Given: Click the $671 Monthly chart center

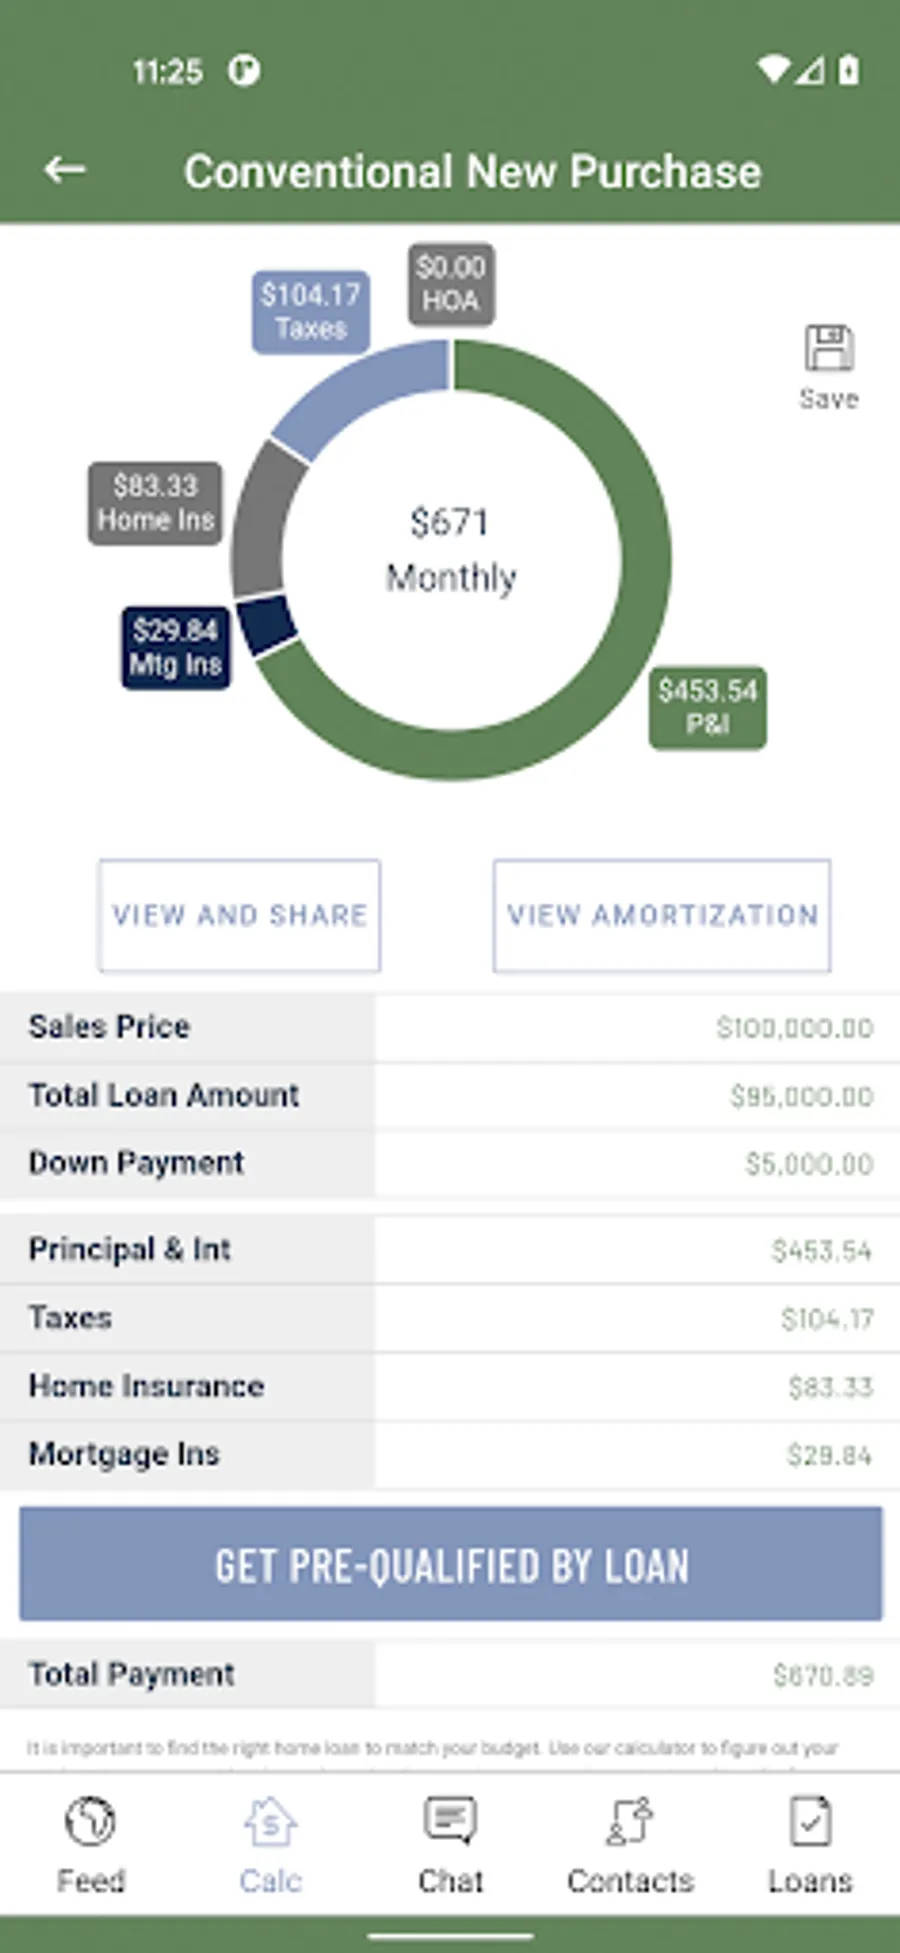Looking at the screenshot, I should coord(451,550).
